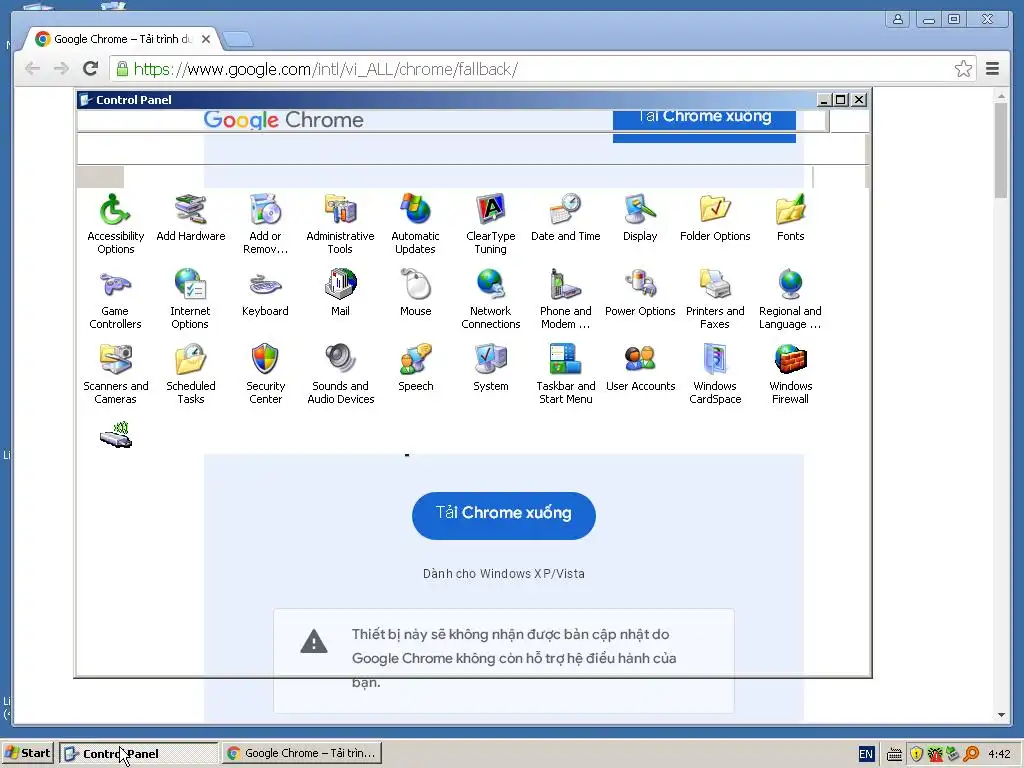
Task: Open Automatic Updates icon
Action: [x=415, y=223]
